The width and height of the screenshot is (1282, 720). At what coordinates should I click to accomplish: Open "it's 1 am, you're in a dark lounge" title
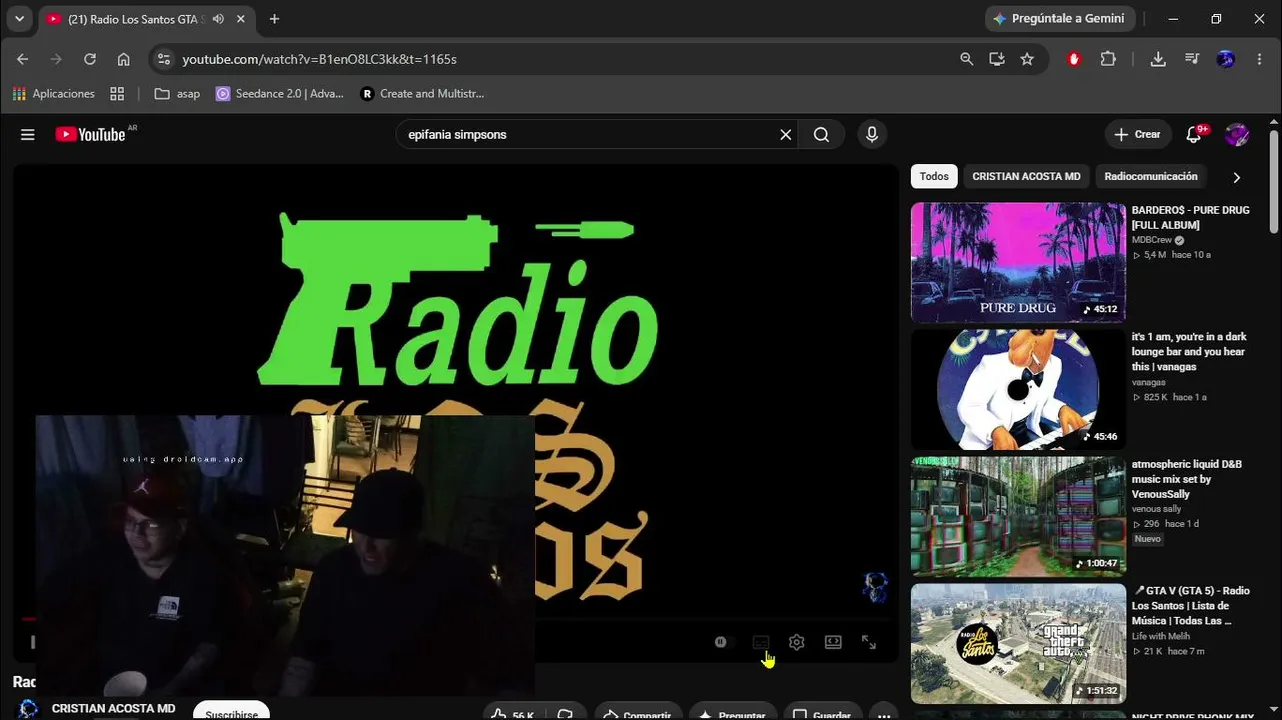click(1189, 352)
